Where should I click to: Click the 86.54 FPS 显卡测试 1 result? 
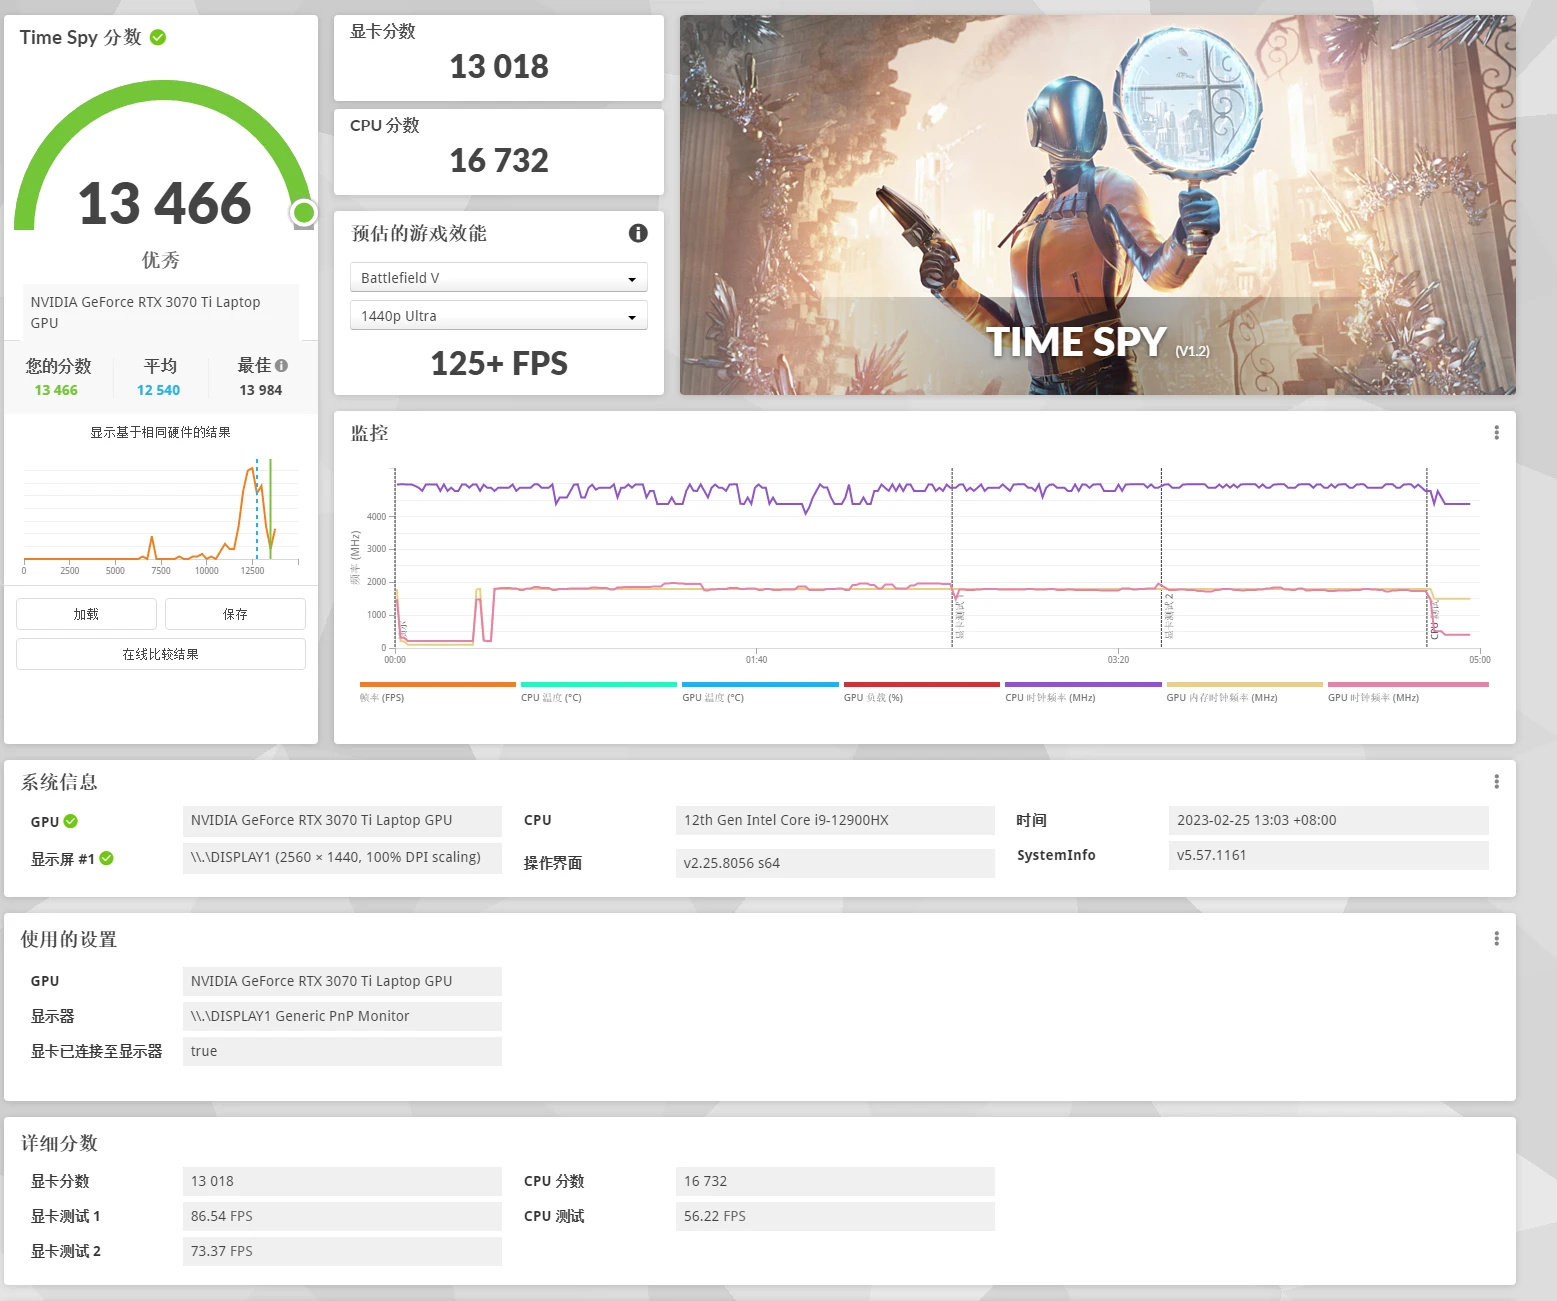pyautogui.click(x=342, y=1216)
